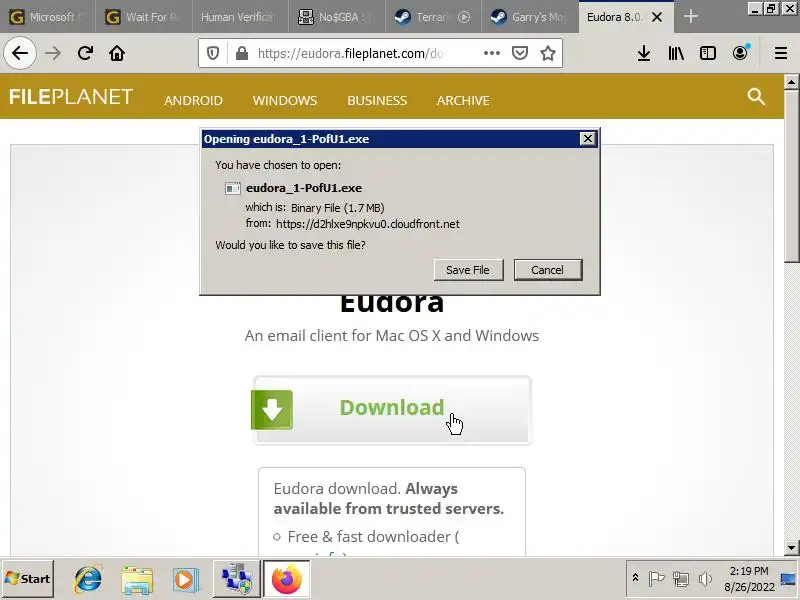This screenshot has height=600, width=800.
Task: Open Firefox account menu
Action: point(740,53)
